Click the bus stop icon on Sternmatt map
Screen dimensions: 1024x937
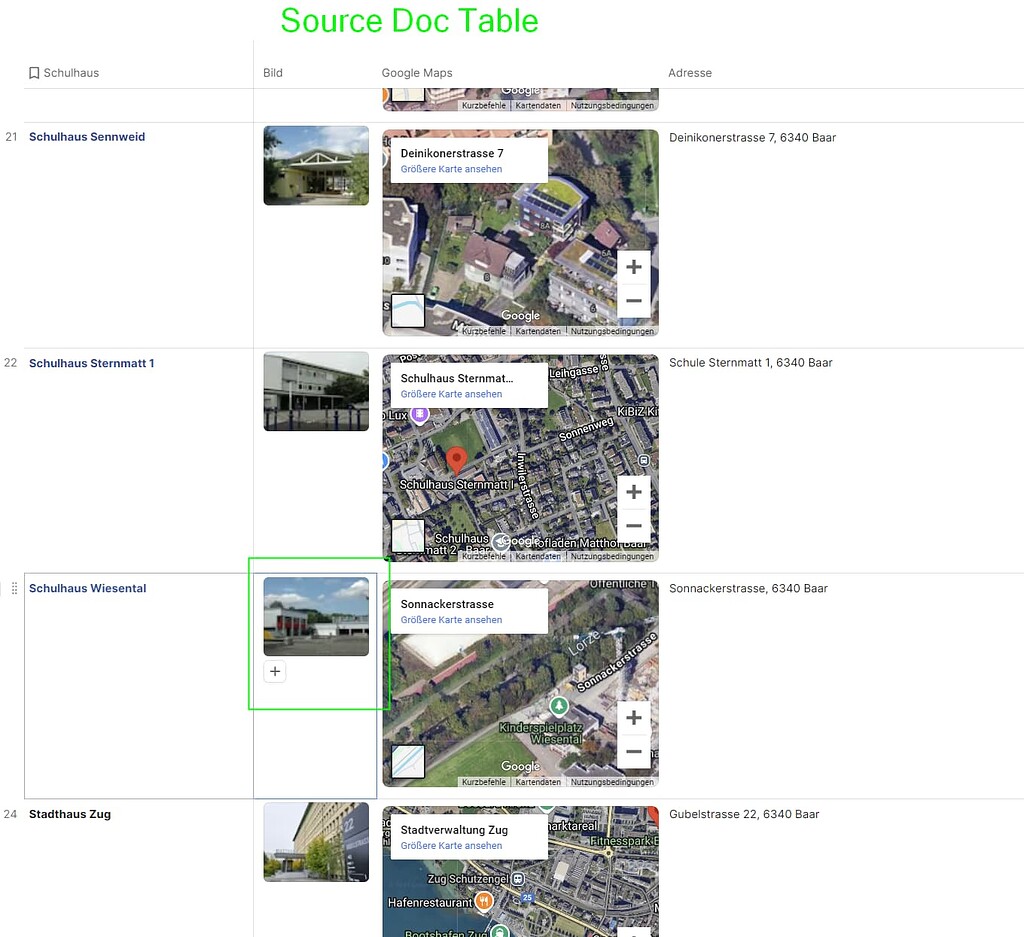pyautogui.click(x=643, y=460)
